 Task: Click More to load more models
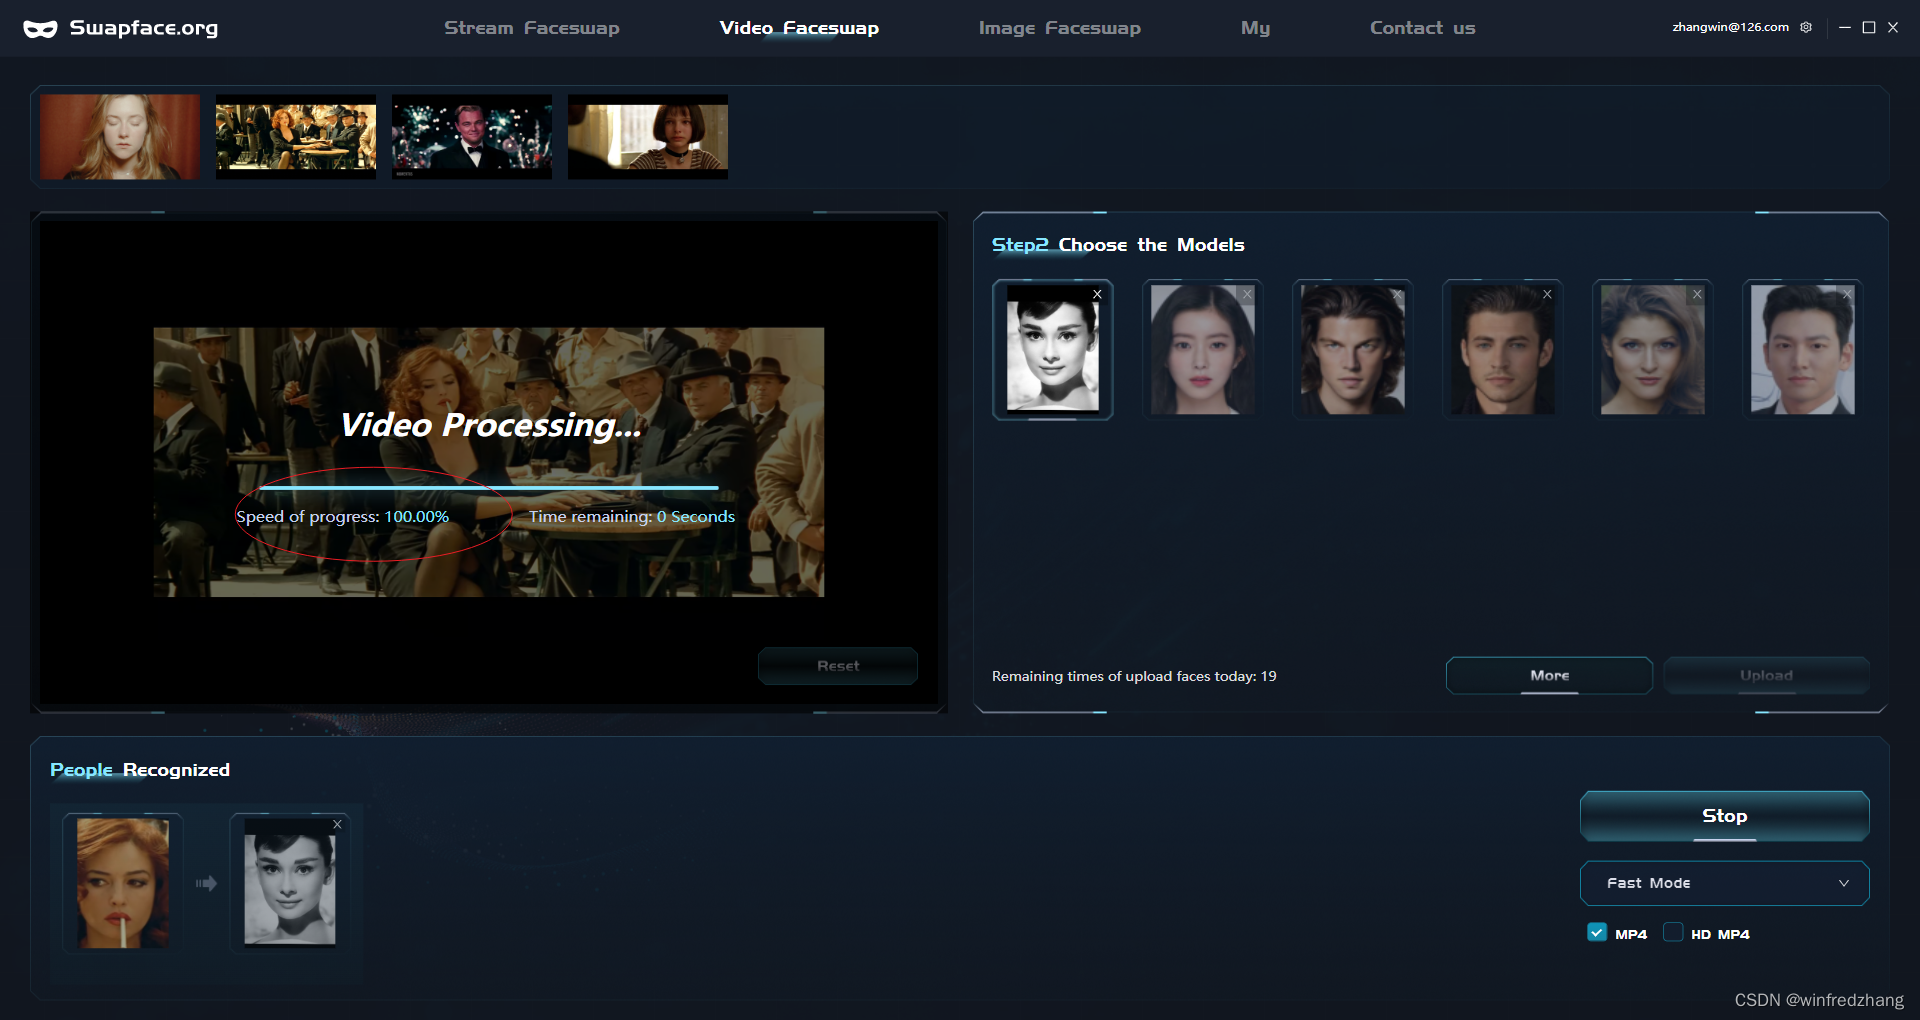1549,676
